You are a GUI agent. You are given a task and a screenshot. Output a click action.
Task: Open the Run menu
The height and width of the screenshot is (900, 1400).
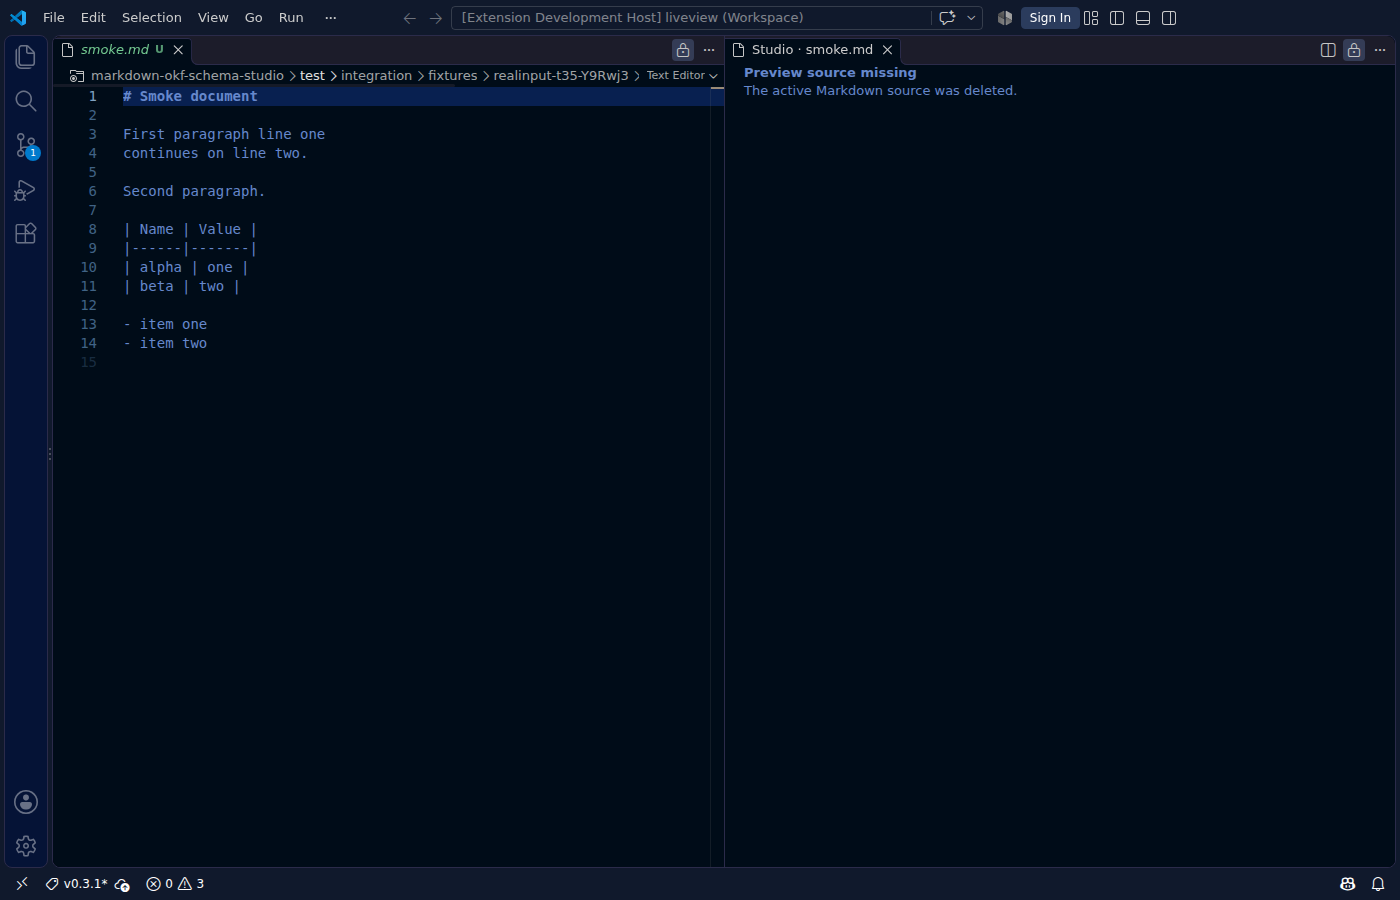pos(291,18)
